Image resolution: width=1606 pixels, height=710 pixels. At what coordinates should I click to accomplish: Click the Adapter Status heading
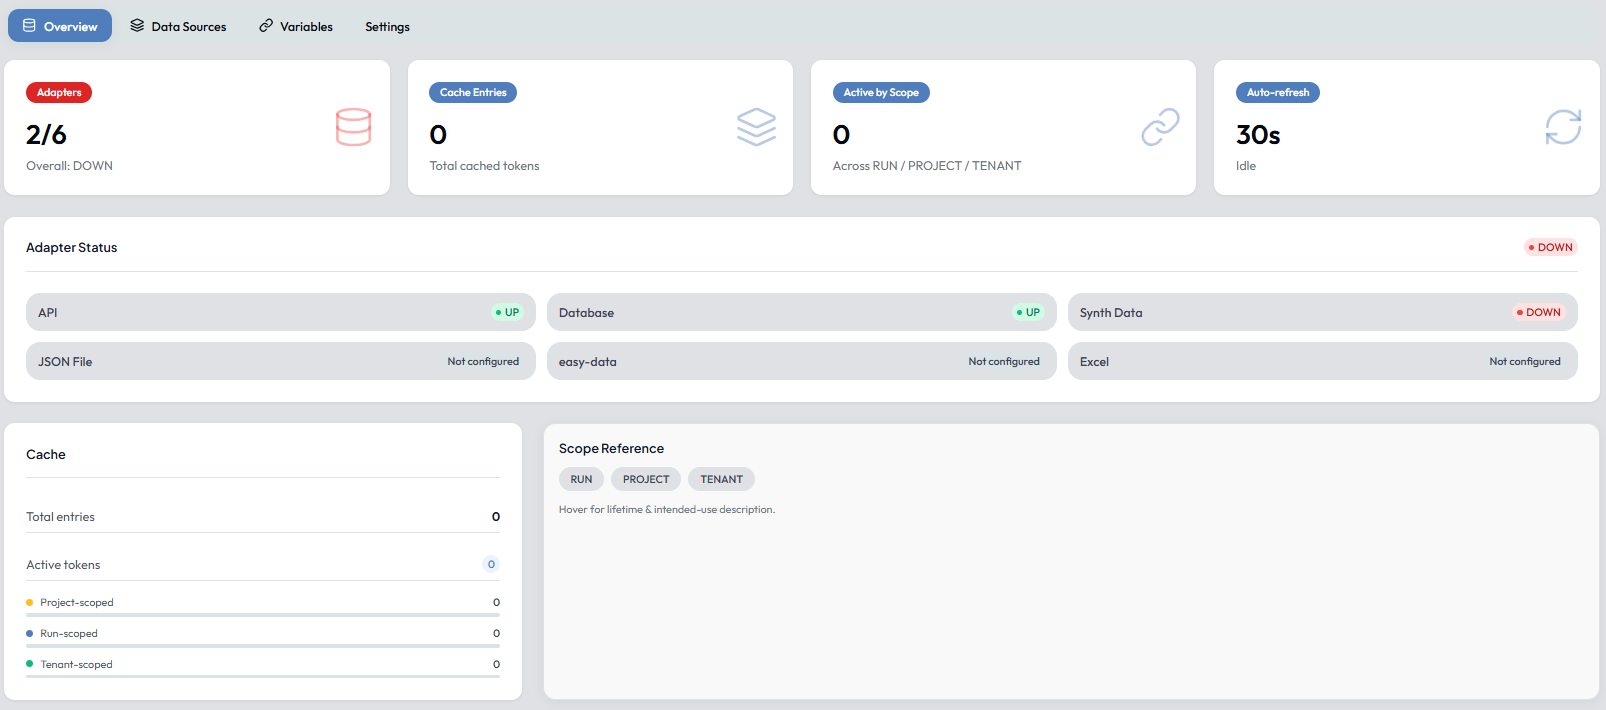tap(71, 247)
